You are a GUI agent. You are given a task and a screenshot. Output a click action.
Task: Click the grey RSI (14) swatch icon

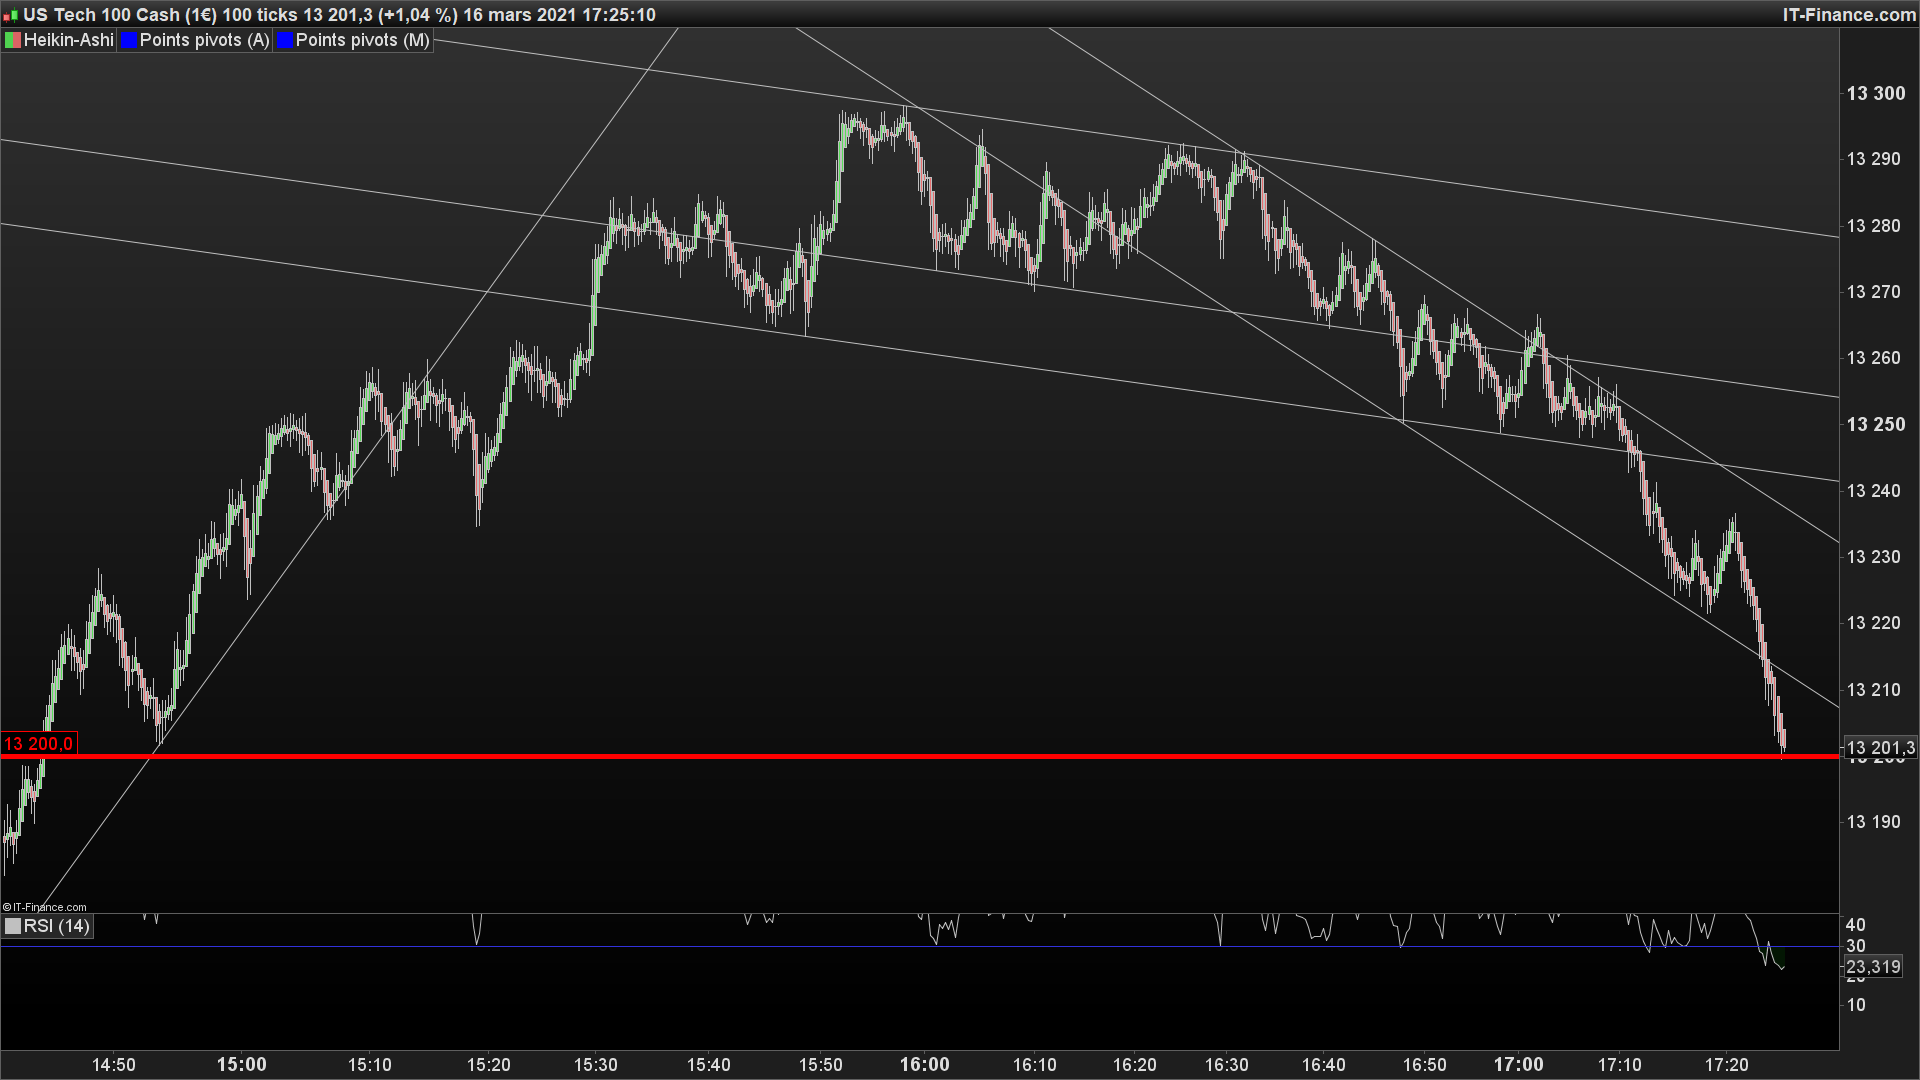(13, 926)
